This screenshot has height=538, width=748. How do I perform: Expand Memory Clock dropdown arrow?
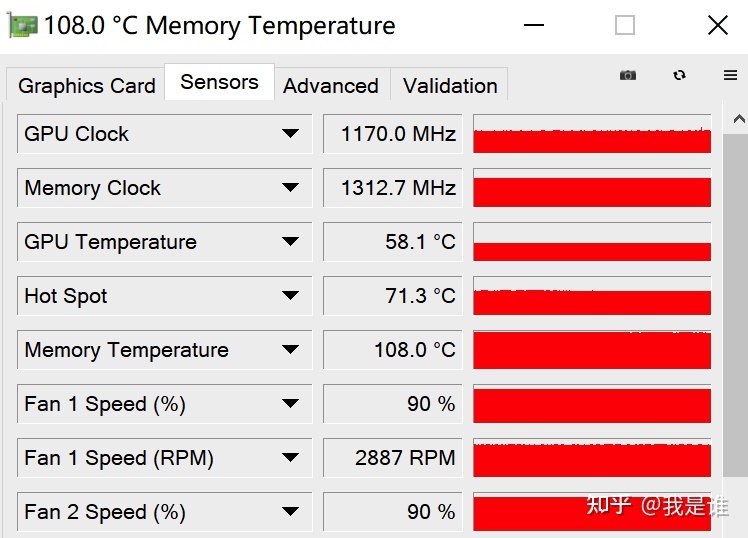tap(290, 187)
